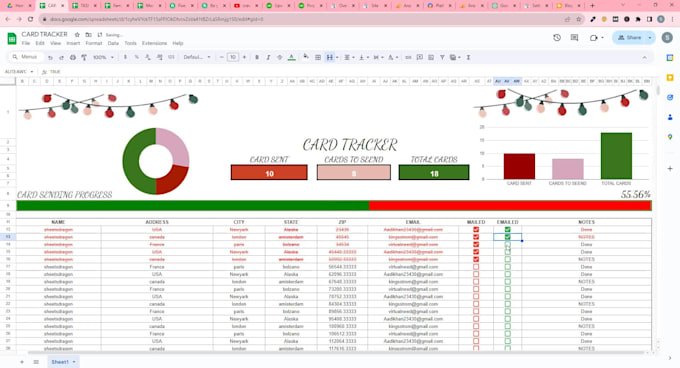This screenshot has height=368, width=680.
Task: Open Google Keep side panel
Action: click(670, 78)
